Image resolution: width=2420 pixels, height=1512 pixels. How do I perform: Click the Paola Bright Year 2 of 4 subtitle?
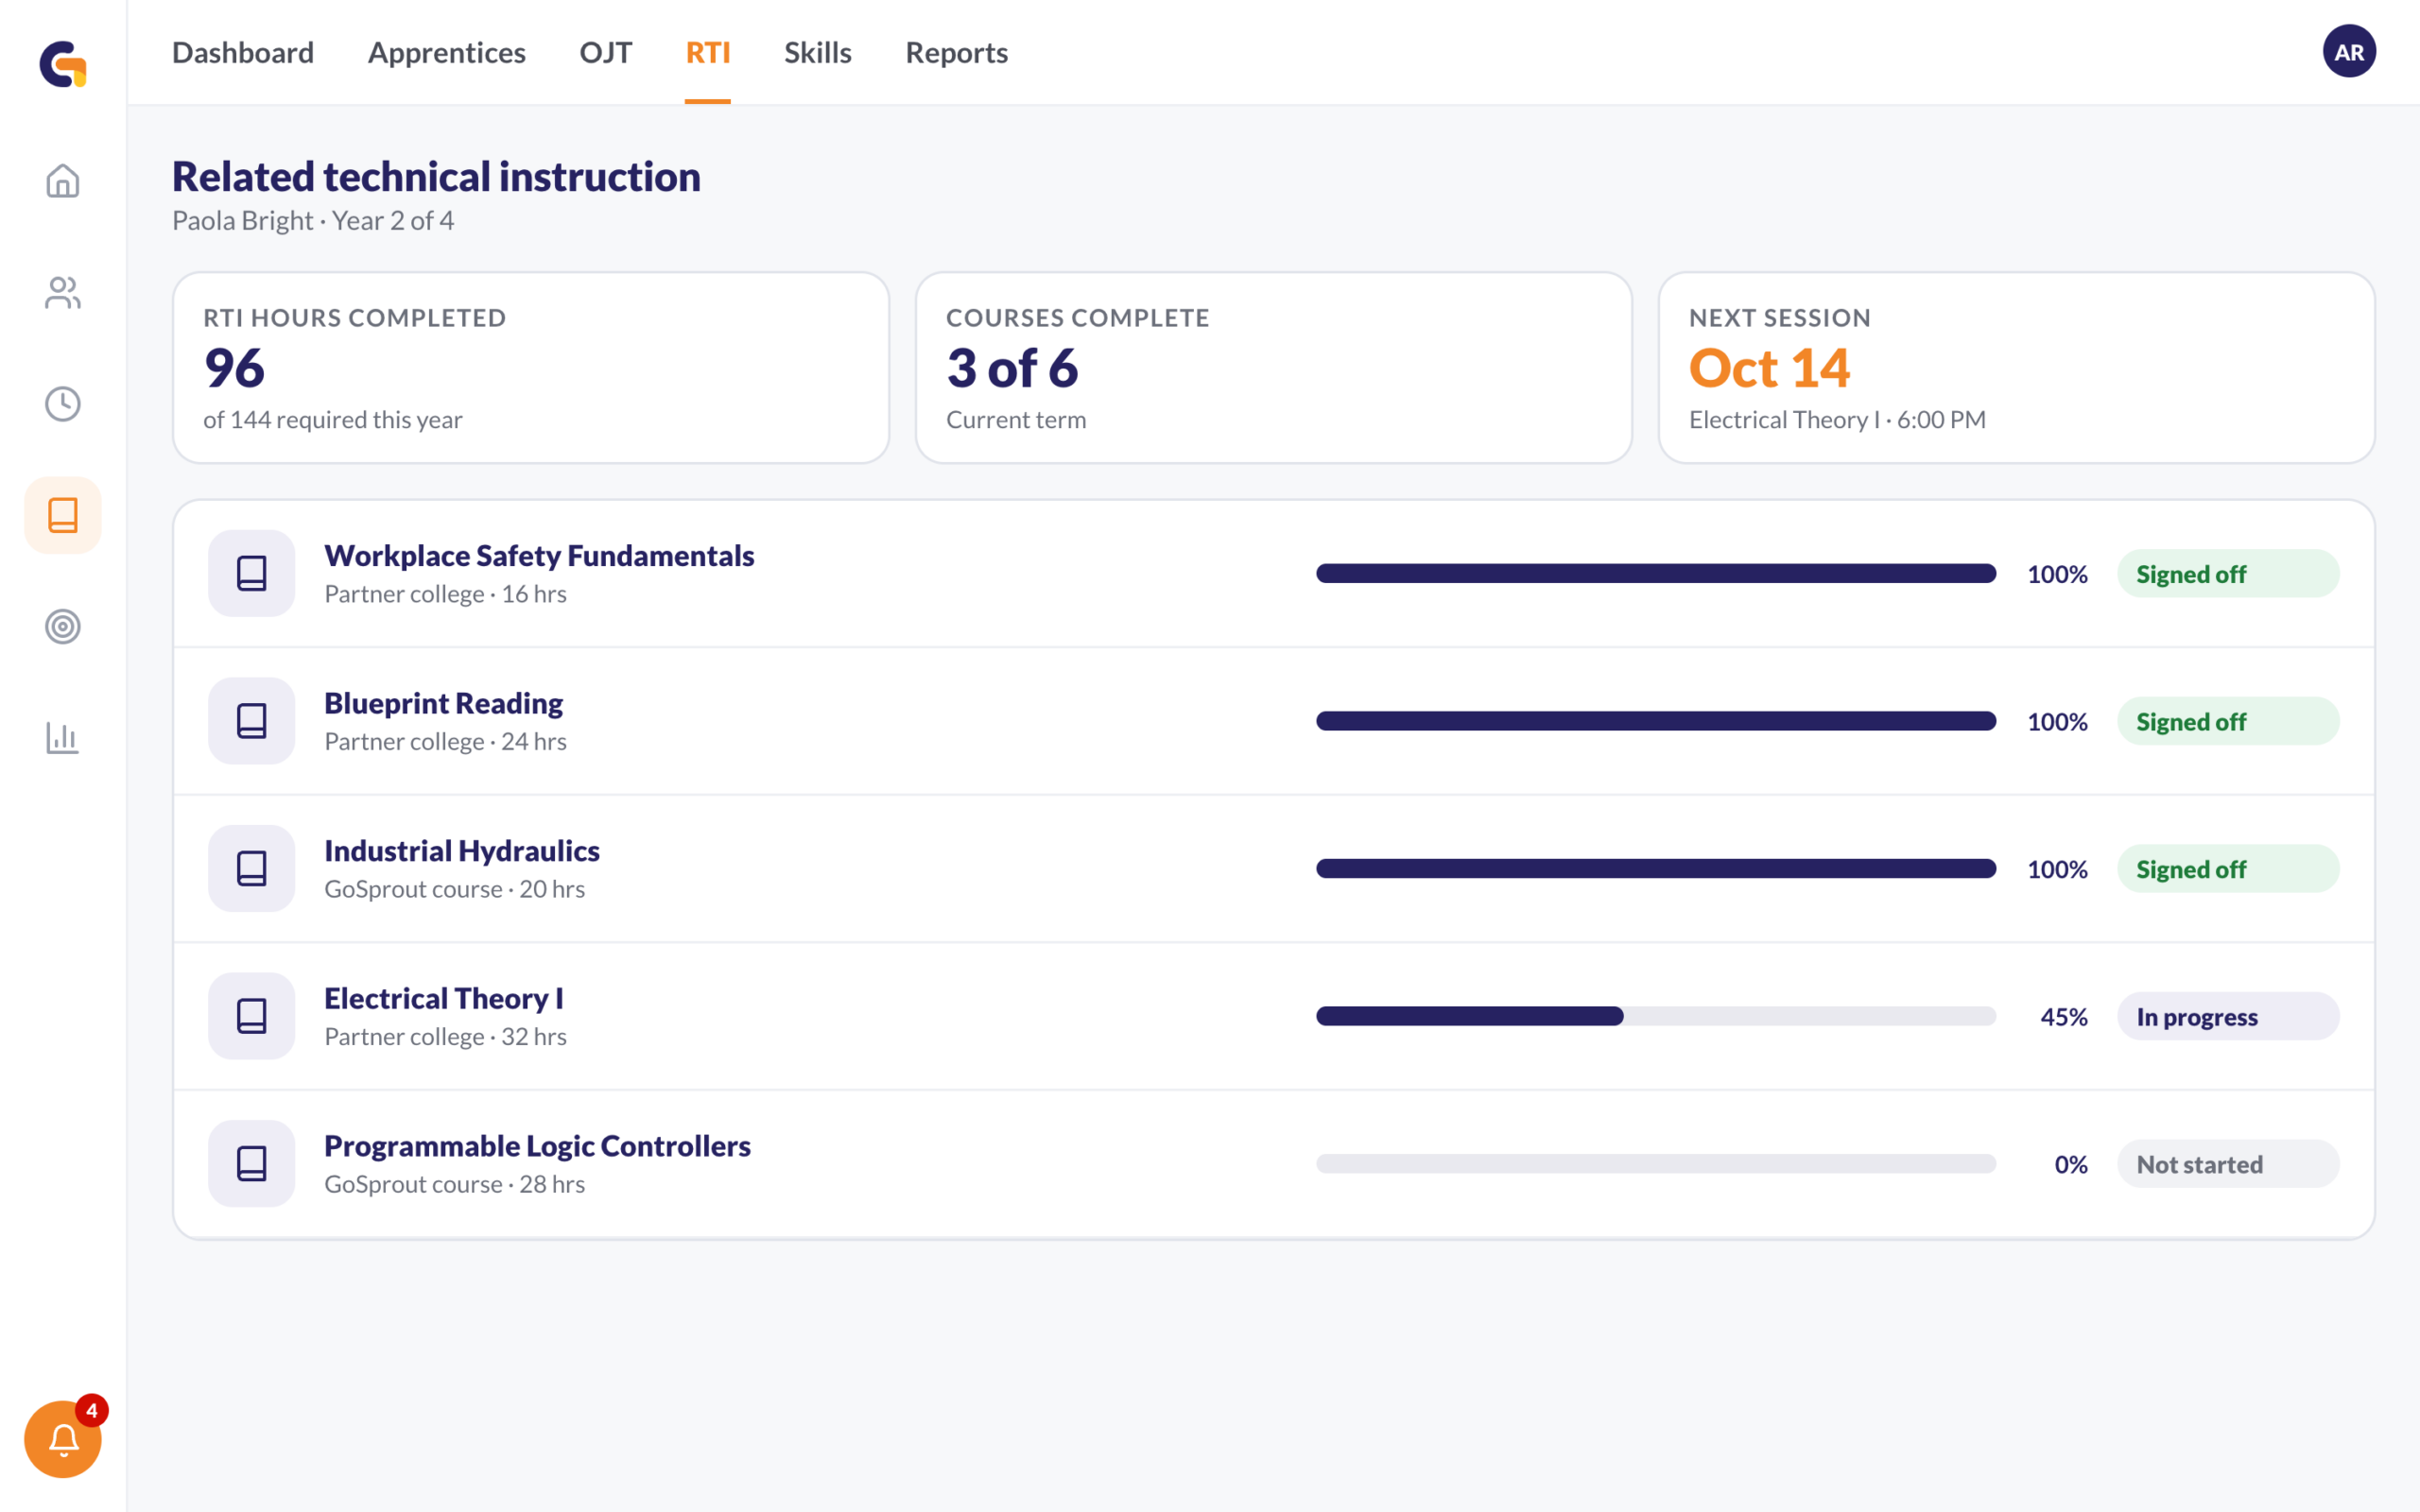point(313,220)
